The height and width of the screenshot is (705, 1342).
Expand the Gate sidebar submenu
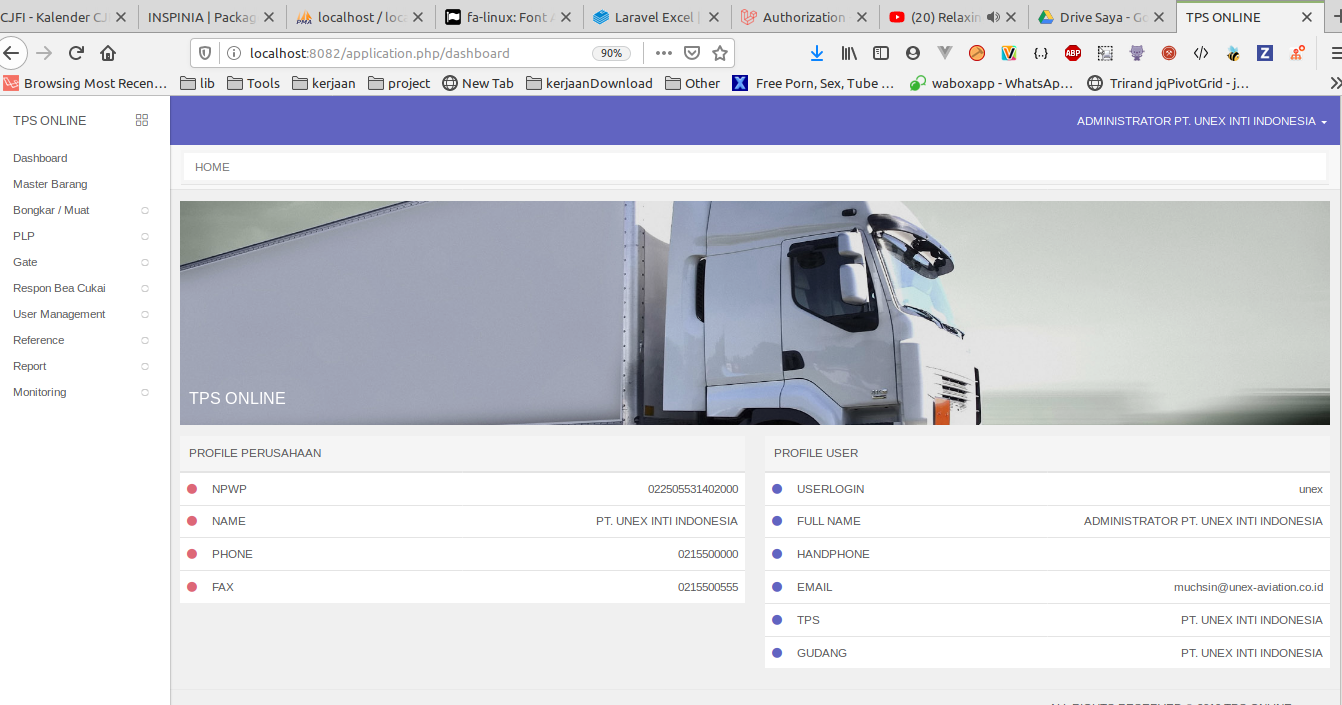tap(144, 262)
